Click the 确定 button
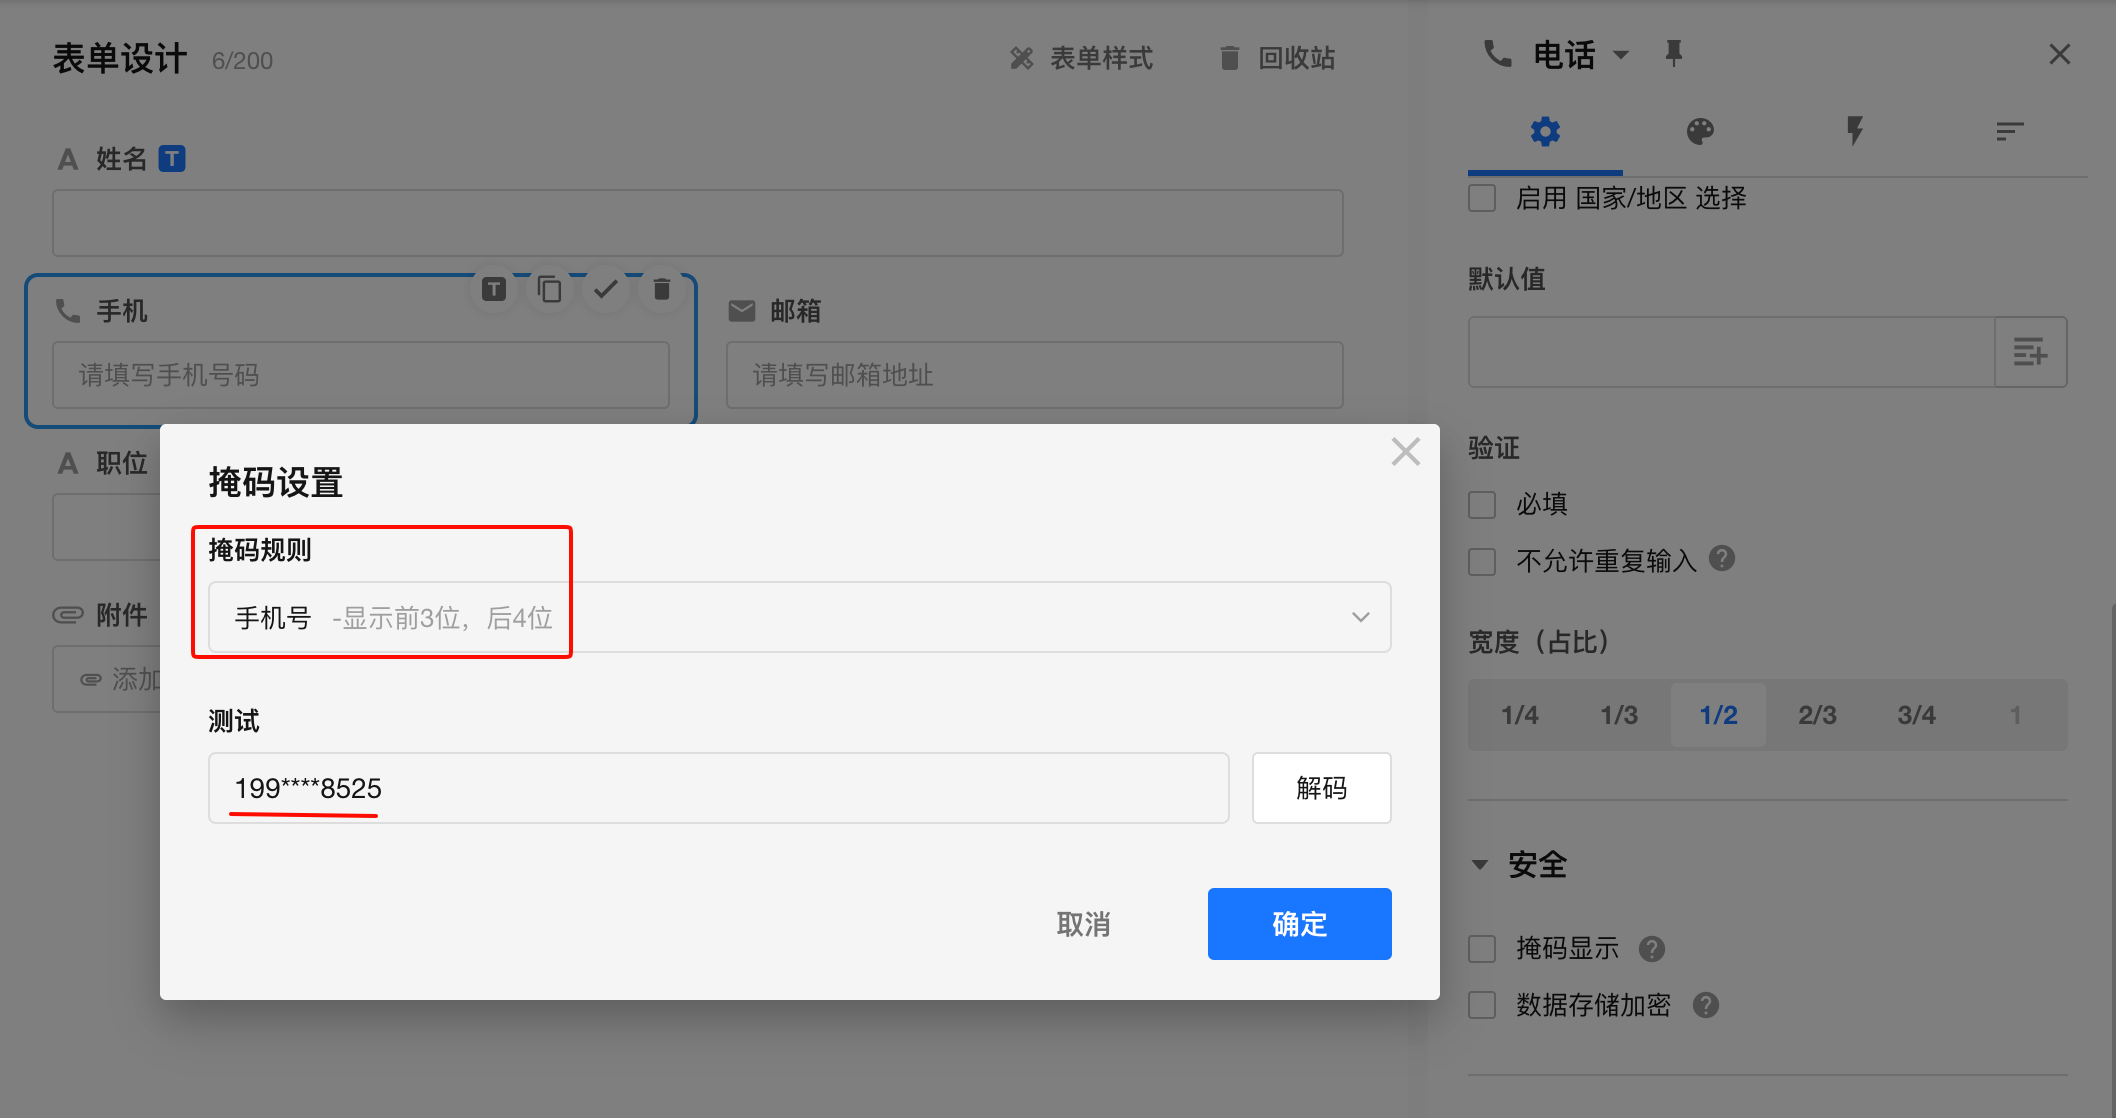The image size is (2116, 1118). click(x=1298, y=923)
